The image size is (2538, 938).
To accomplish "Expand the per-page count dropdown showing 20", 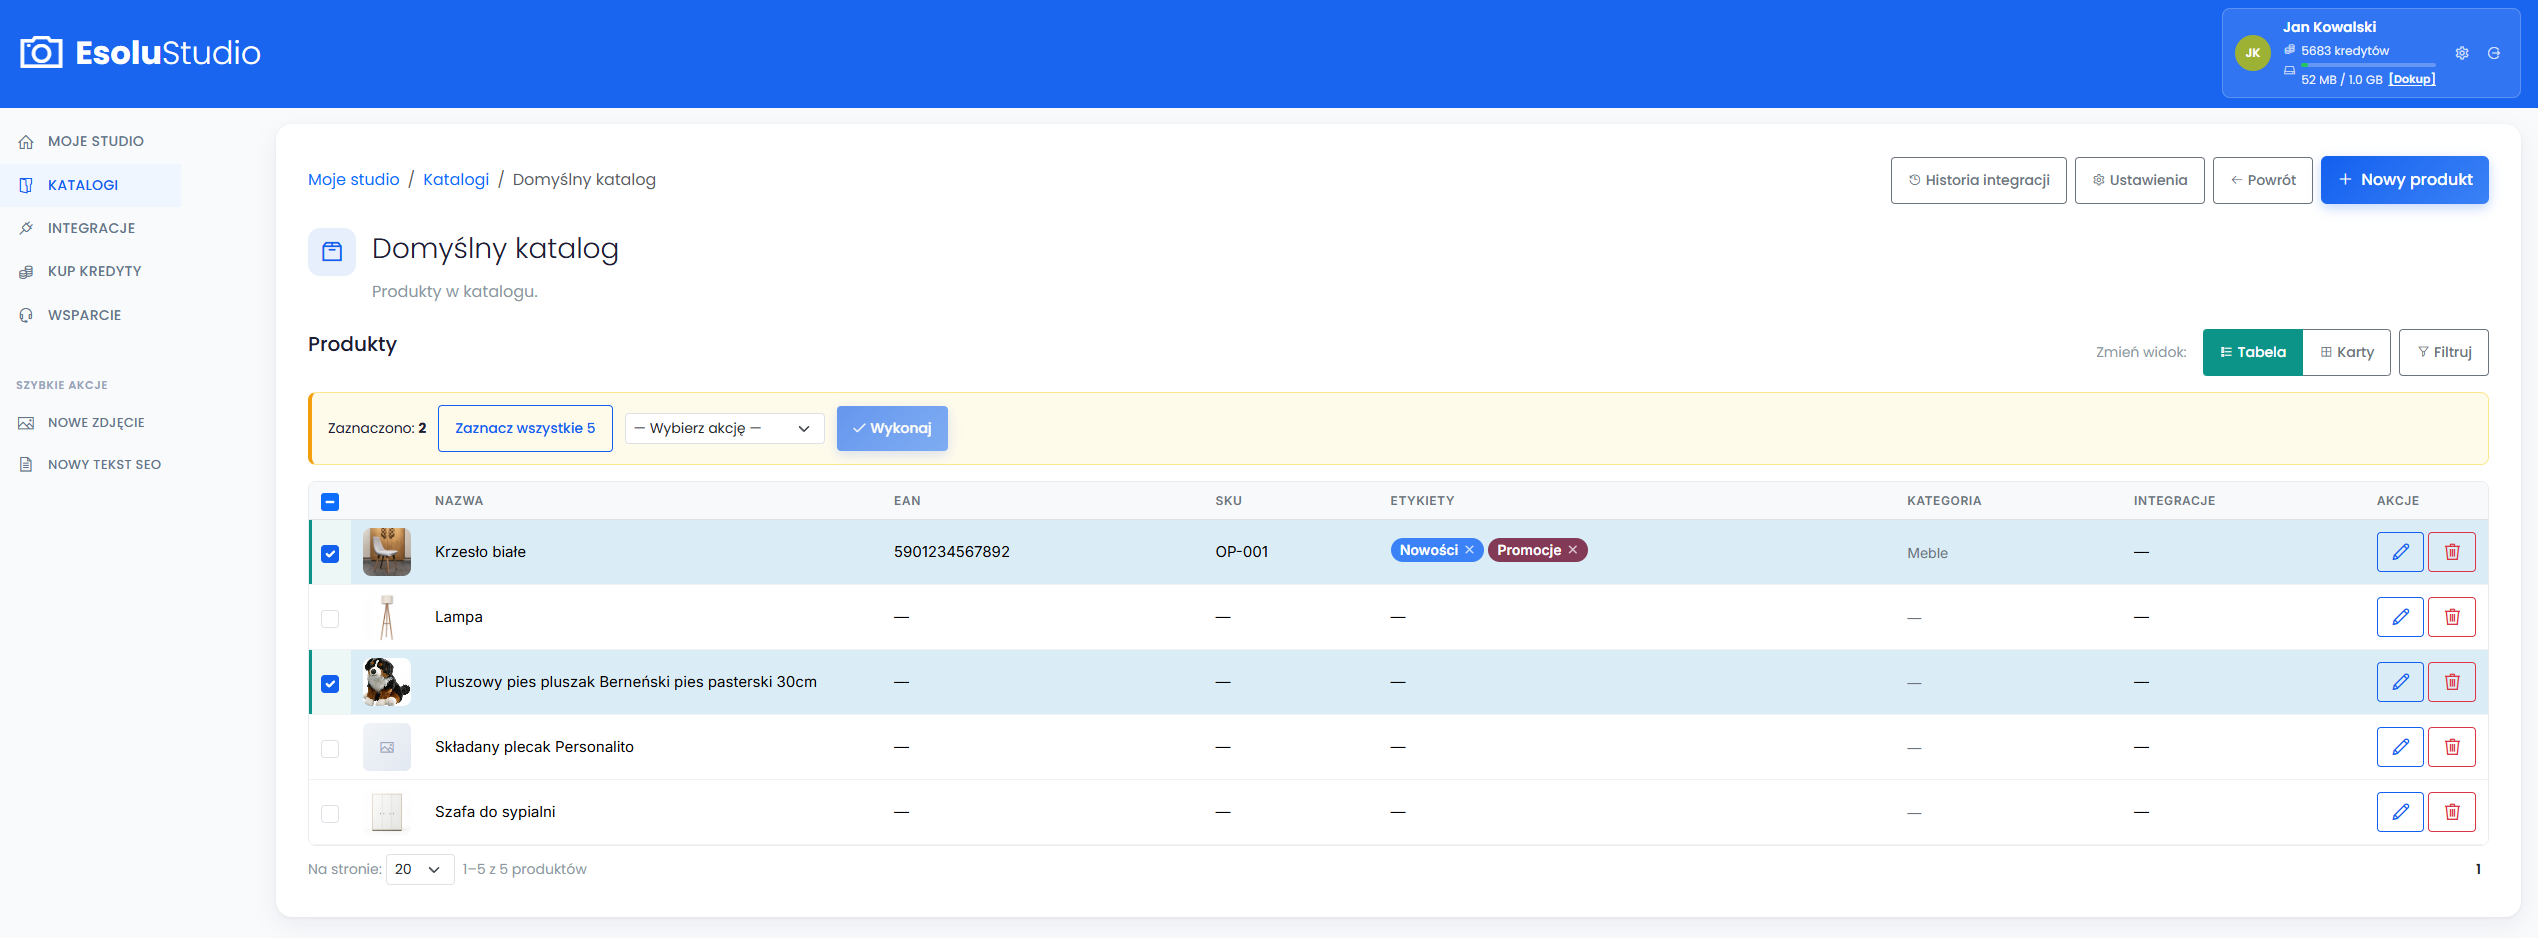I will (x=420, y=869).
